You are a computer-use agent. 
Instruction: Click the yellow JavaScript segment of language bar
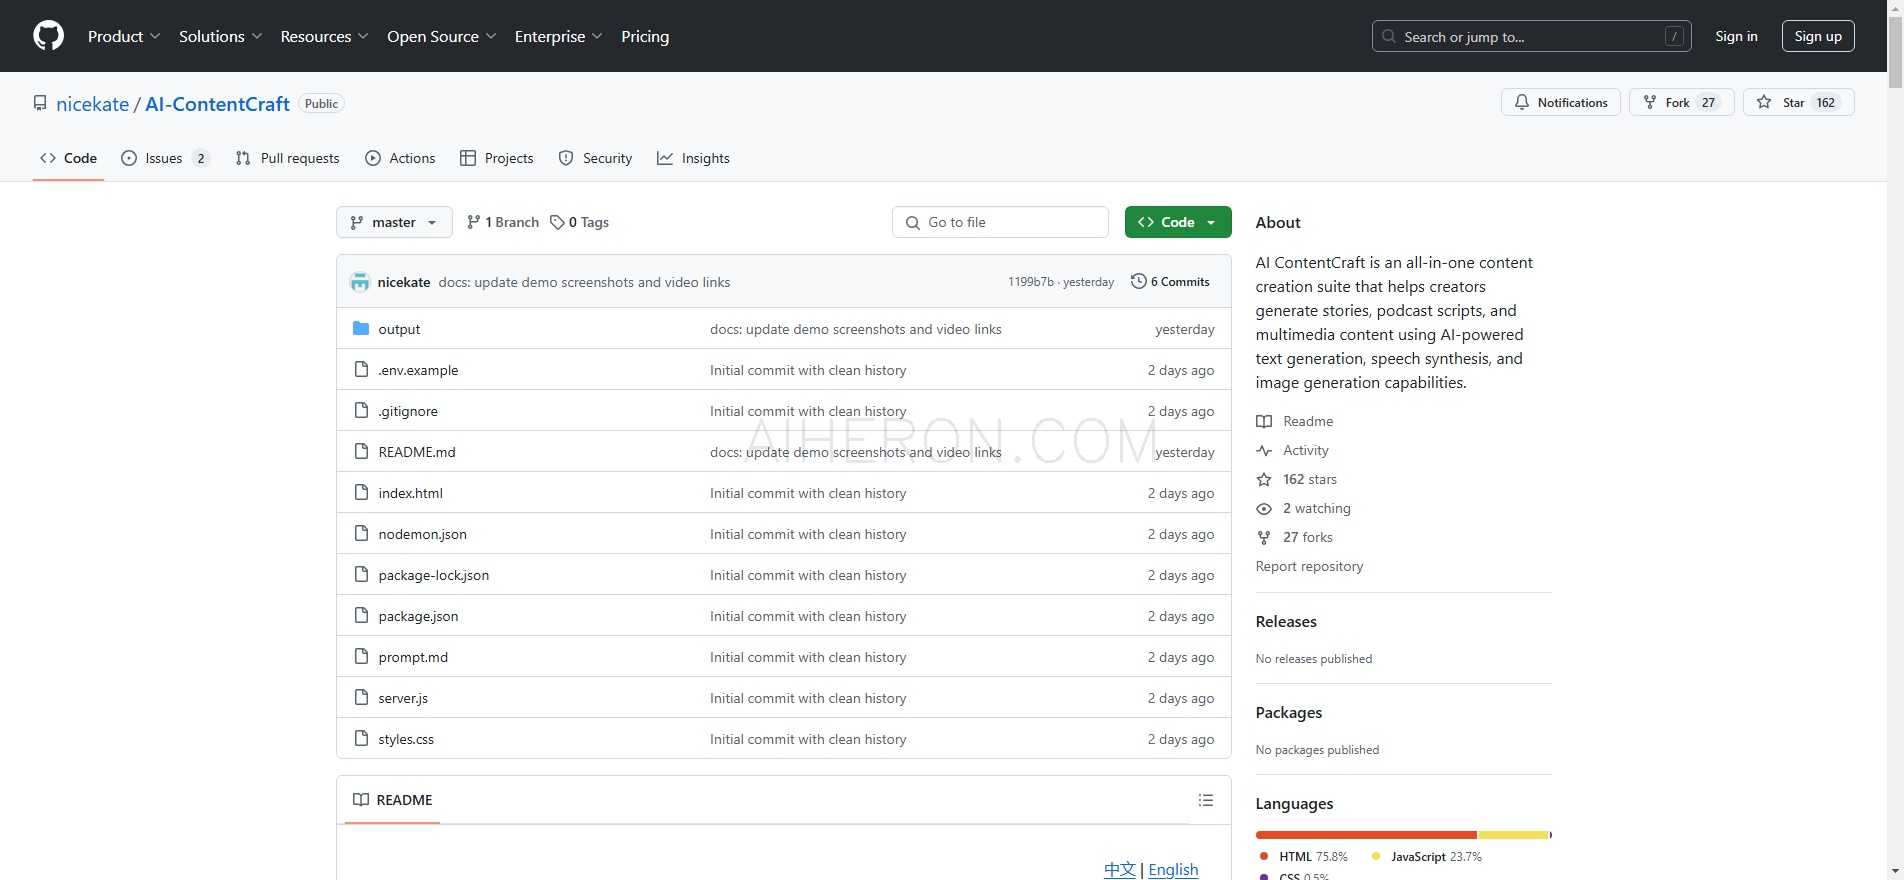1513,835
